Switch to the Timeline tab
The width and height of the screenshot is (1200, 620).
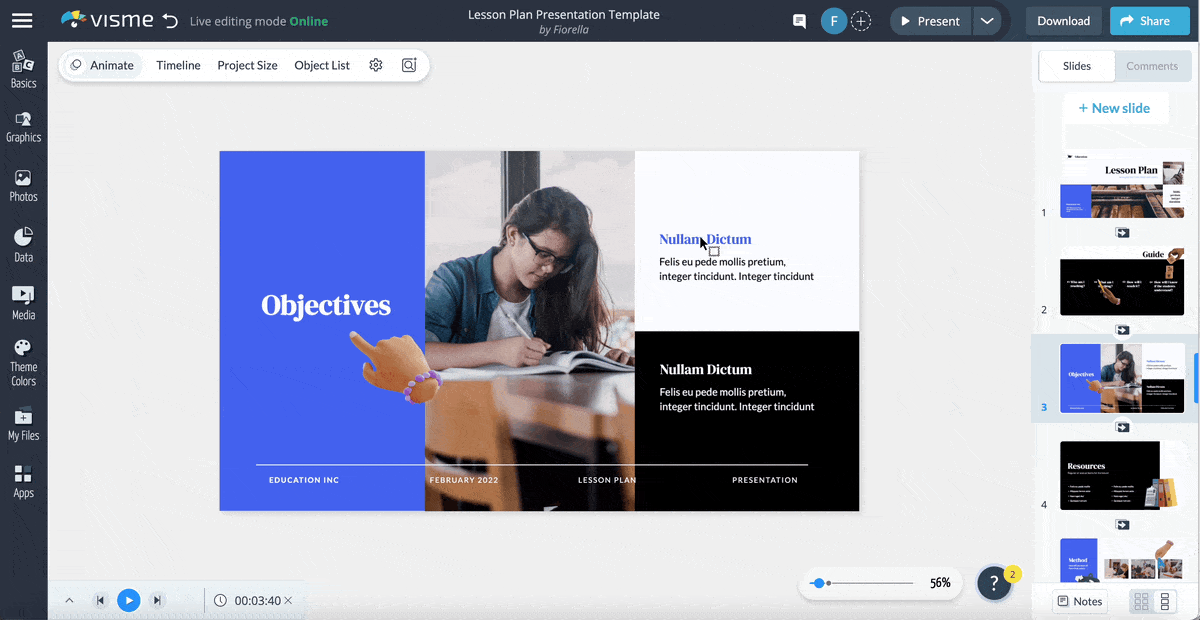pyautogui.click(x=178, y=64)
